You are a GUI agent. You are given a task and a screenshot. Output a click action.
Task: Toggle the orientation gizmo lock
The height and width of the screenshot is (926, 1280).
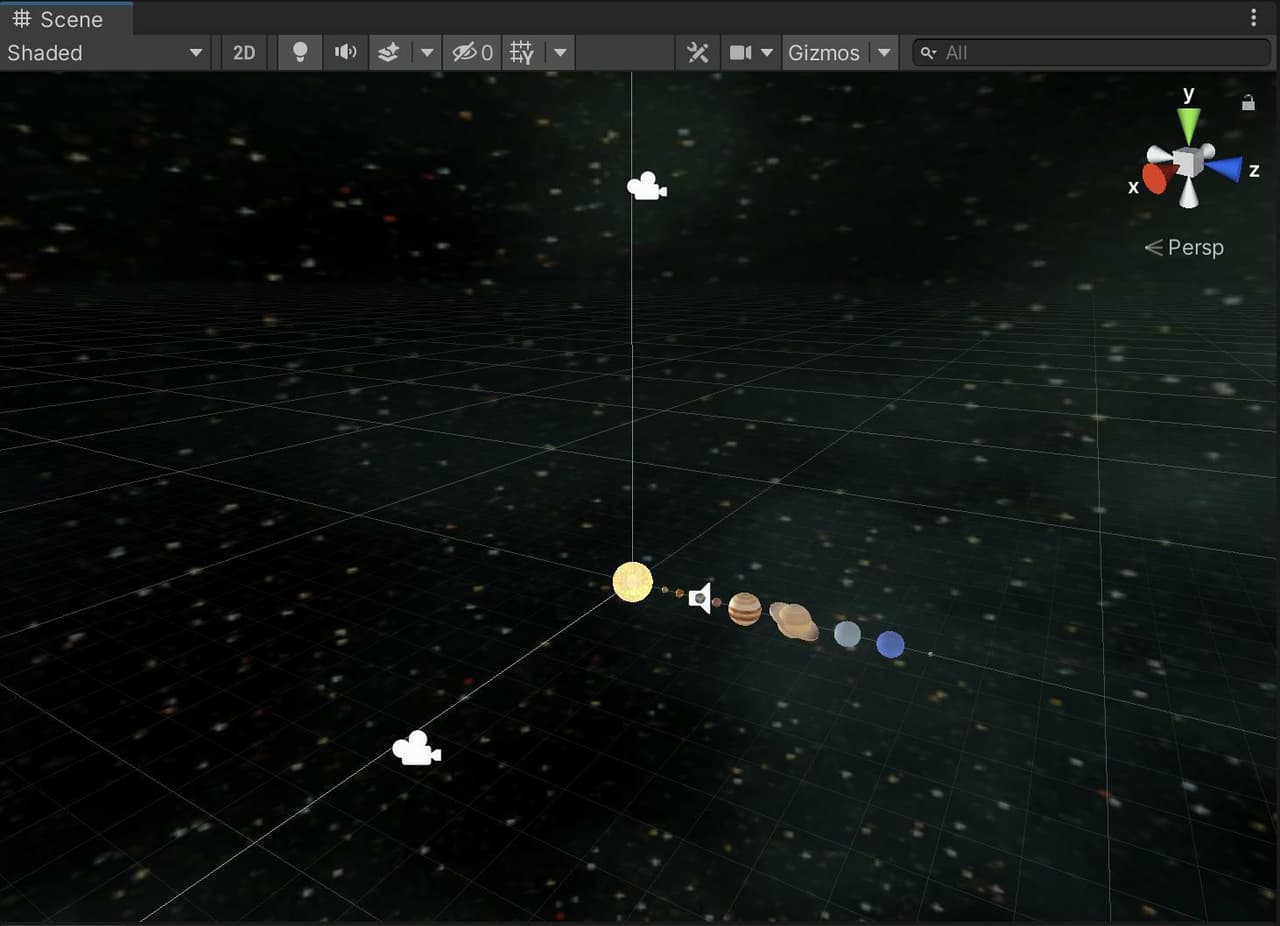[1248, 102]
